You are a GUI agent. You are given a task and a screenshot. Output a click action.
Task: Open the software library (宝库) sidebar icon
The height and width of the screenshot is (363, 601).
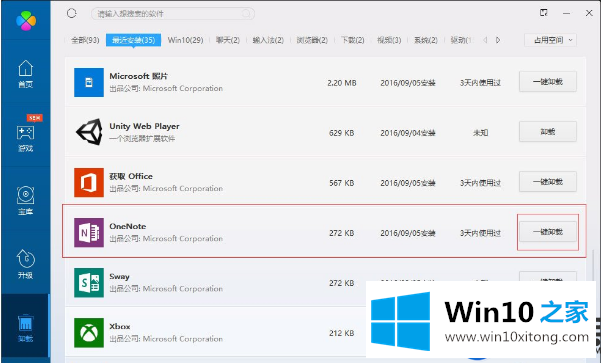coord(25,200)
